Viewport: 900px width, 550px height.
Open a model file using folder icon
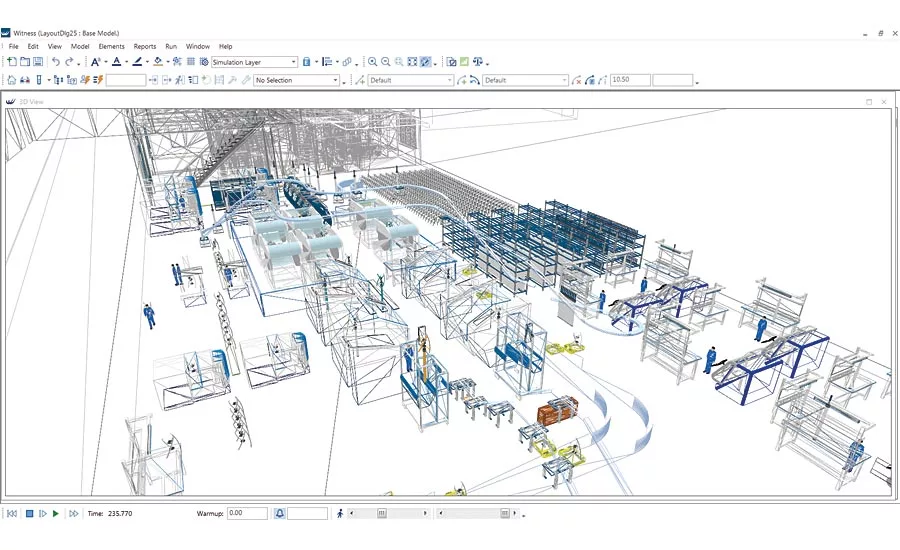click(25, 61)
